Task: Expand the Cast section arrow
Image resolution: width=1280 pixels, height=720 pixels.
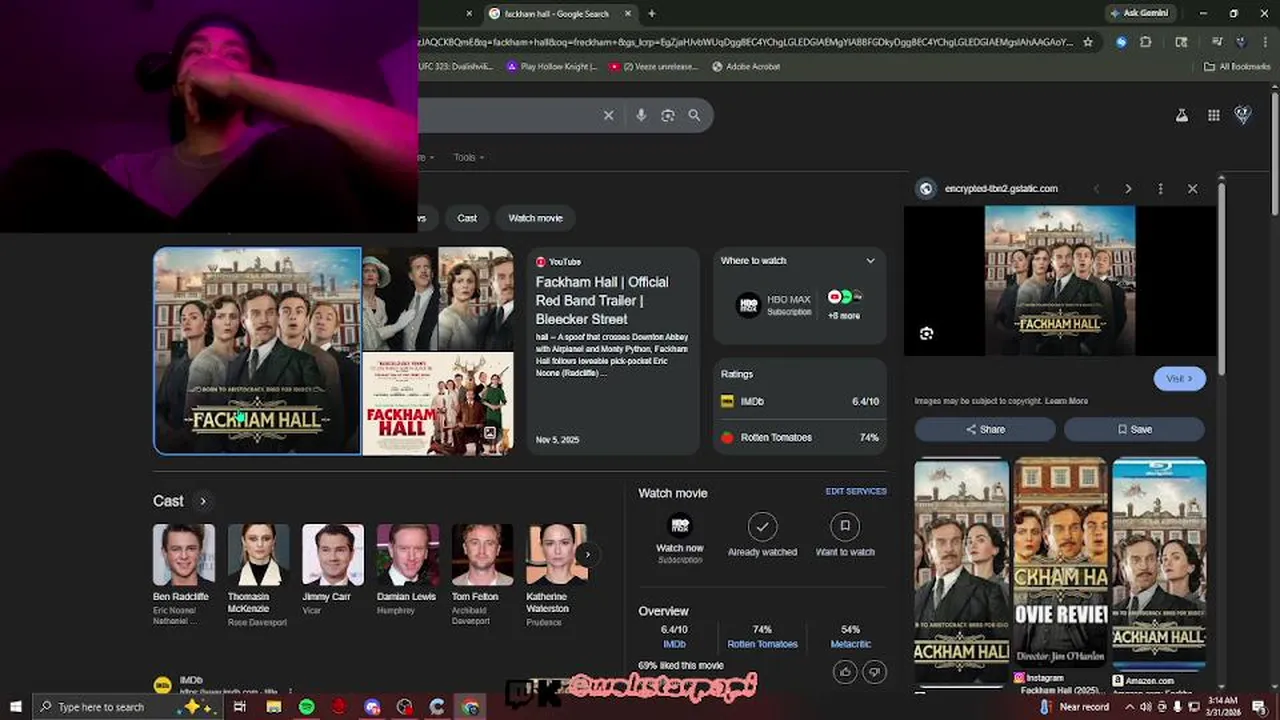Action: pyautogui.click(x=203, y=501)
